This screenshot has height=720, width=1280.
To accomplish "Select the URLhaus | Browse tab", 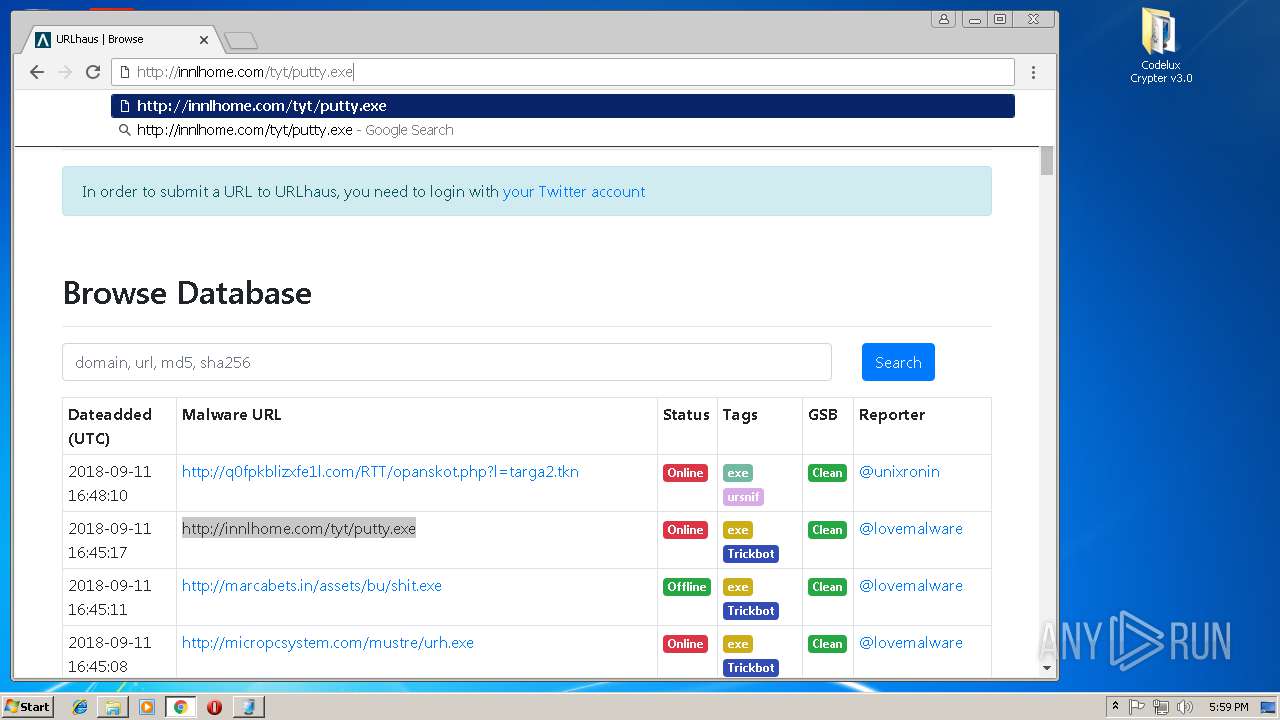I will pos(119,40).
